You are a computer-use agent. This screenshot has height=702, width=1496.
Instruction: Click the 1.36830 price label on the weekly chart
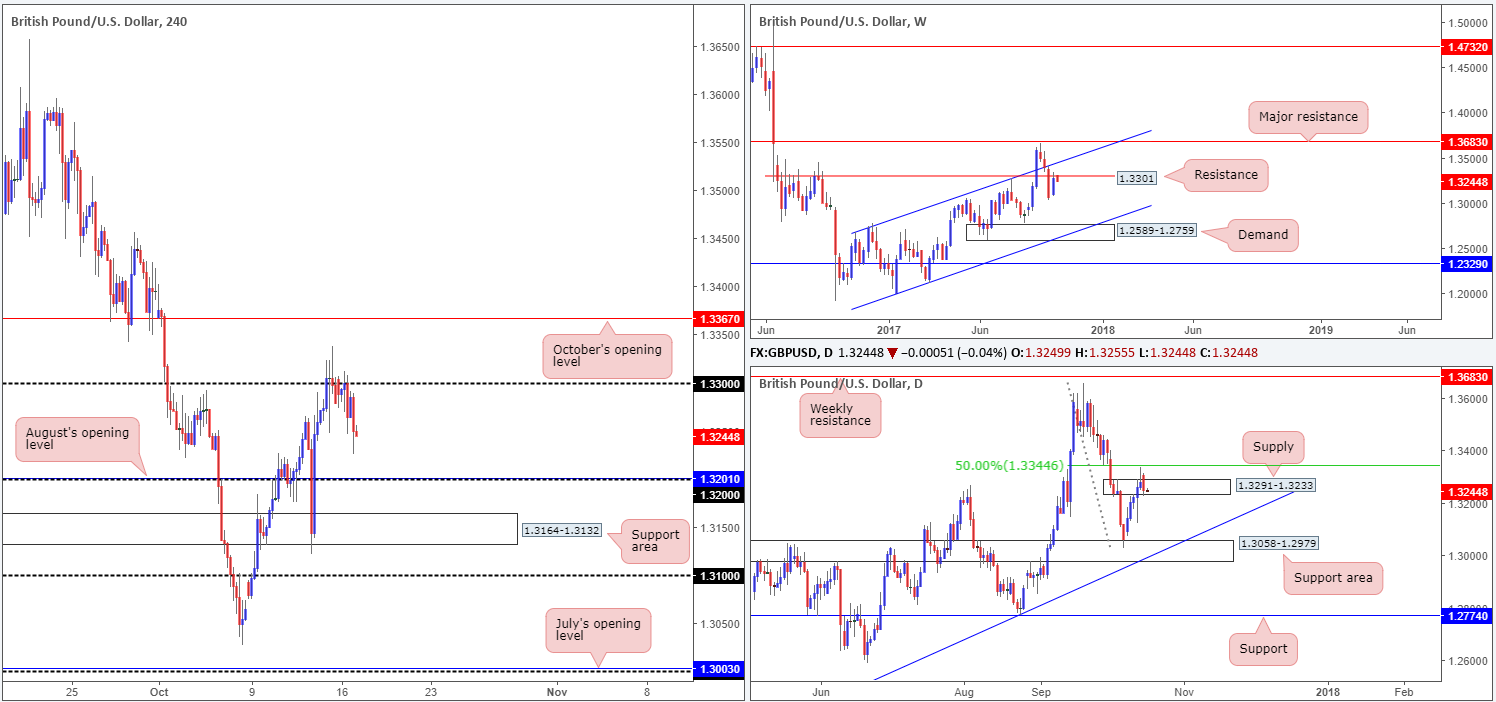[1465, 142]
